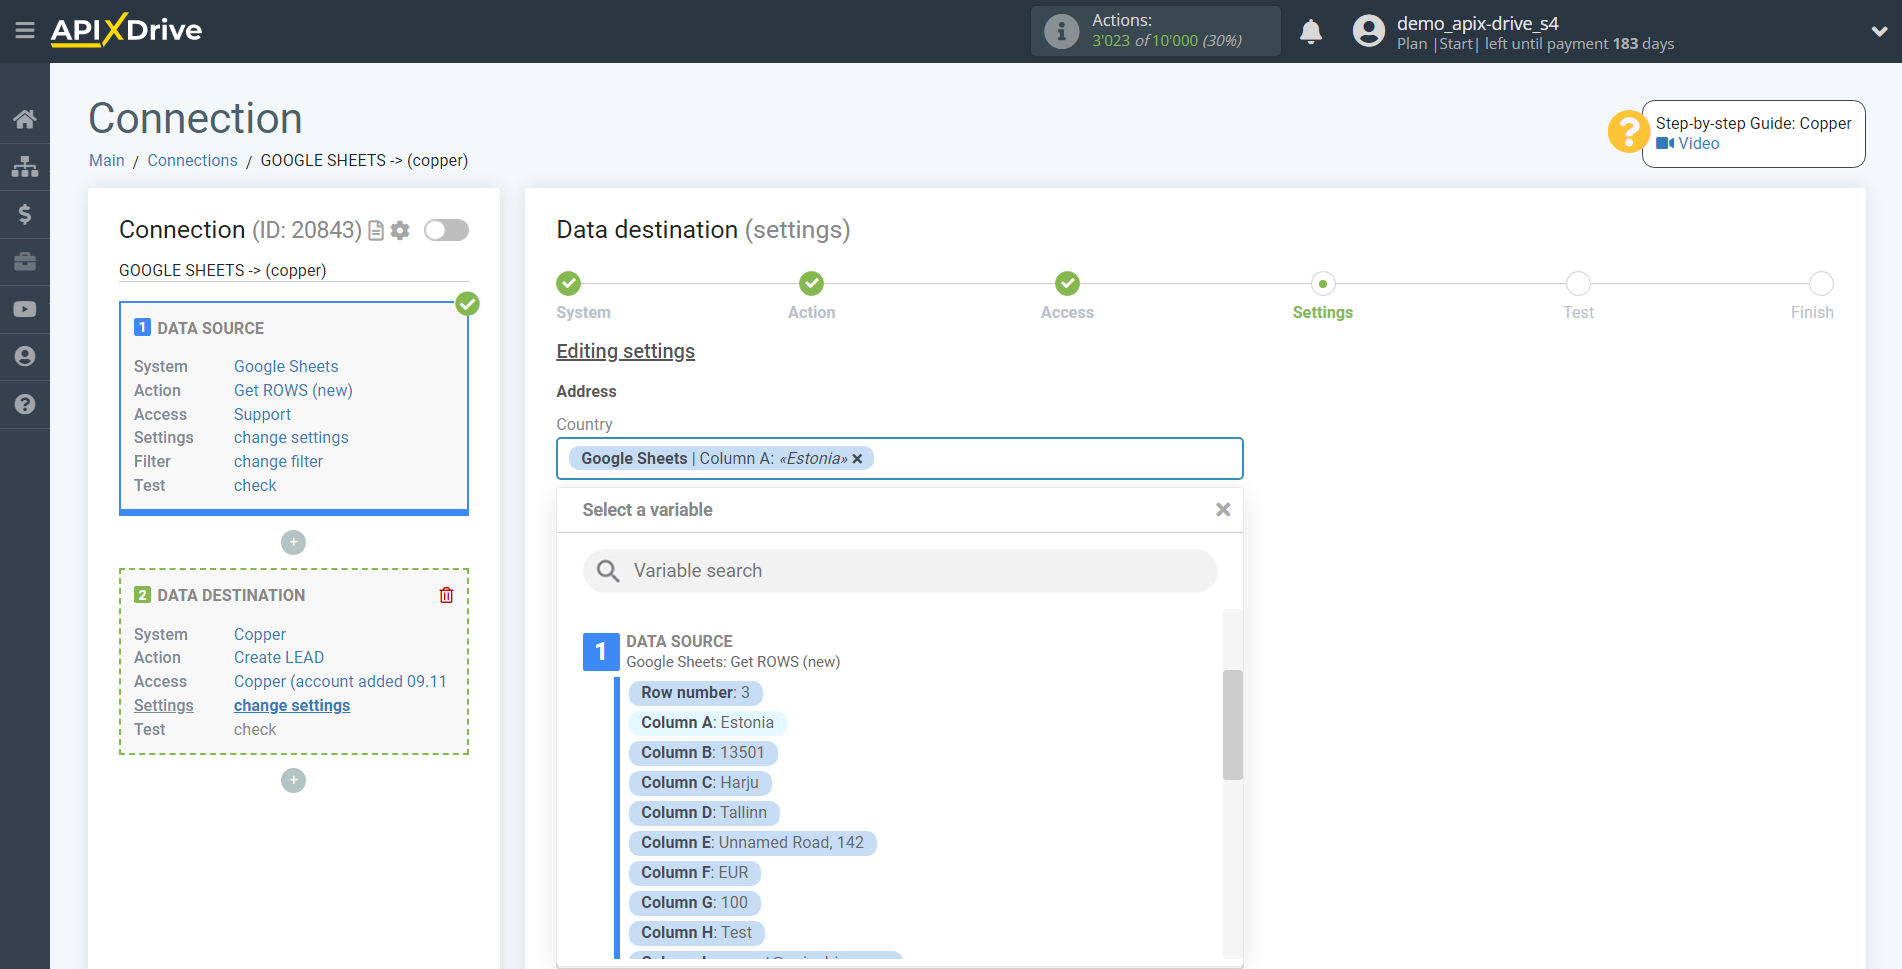This screenshot has height=969, width=1902.
Task: Open the Copper account access link
Action: [x=340, y=681]
